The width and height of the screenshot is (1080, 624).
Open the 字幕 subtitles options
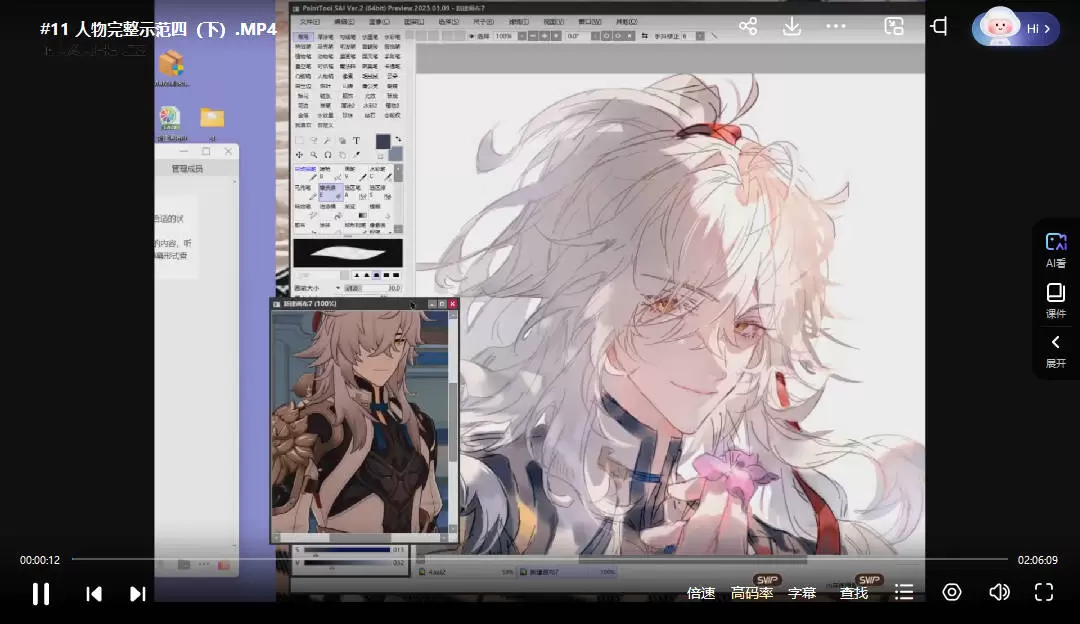802,593
